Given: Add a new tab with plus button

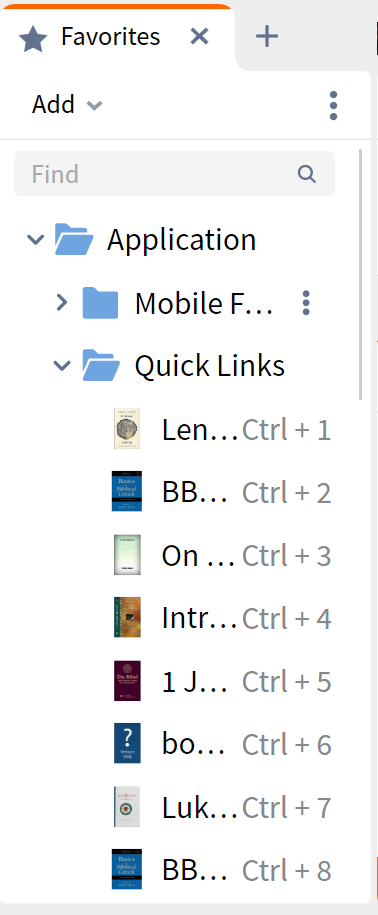Looking at the screenshot, I should (267, 37).
